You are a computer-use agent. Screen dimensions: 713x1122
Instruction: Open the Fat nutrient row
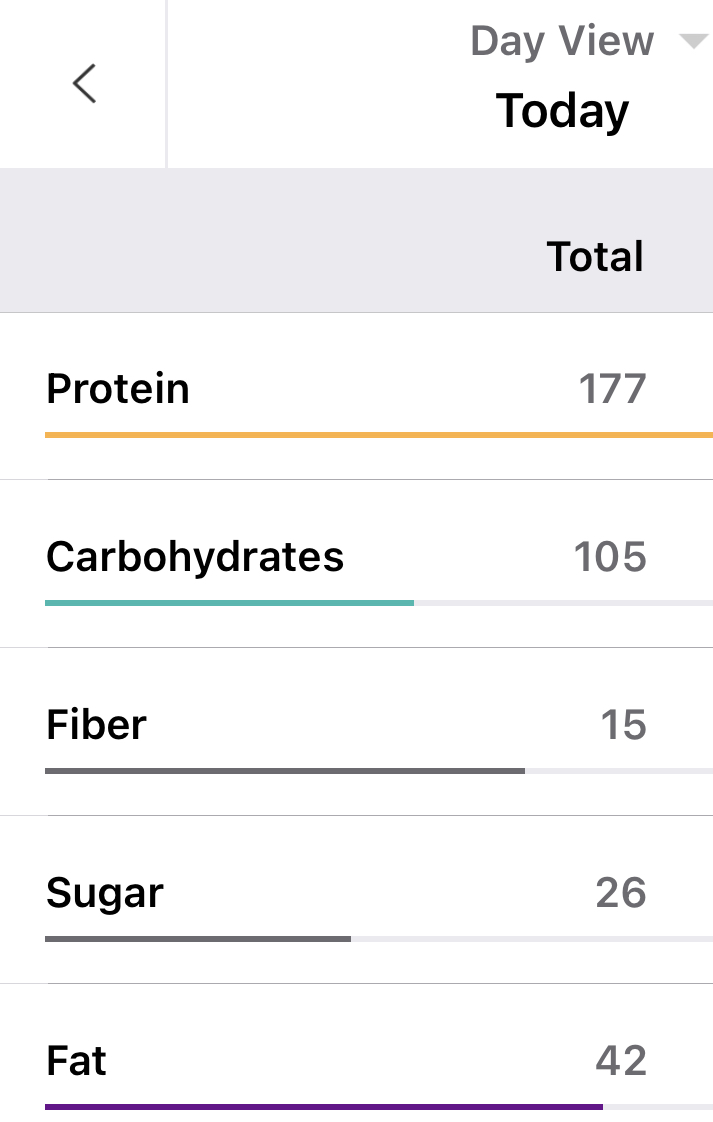pos(77,1060)
